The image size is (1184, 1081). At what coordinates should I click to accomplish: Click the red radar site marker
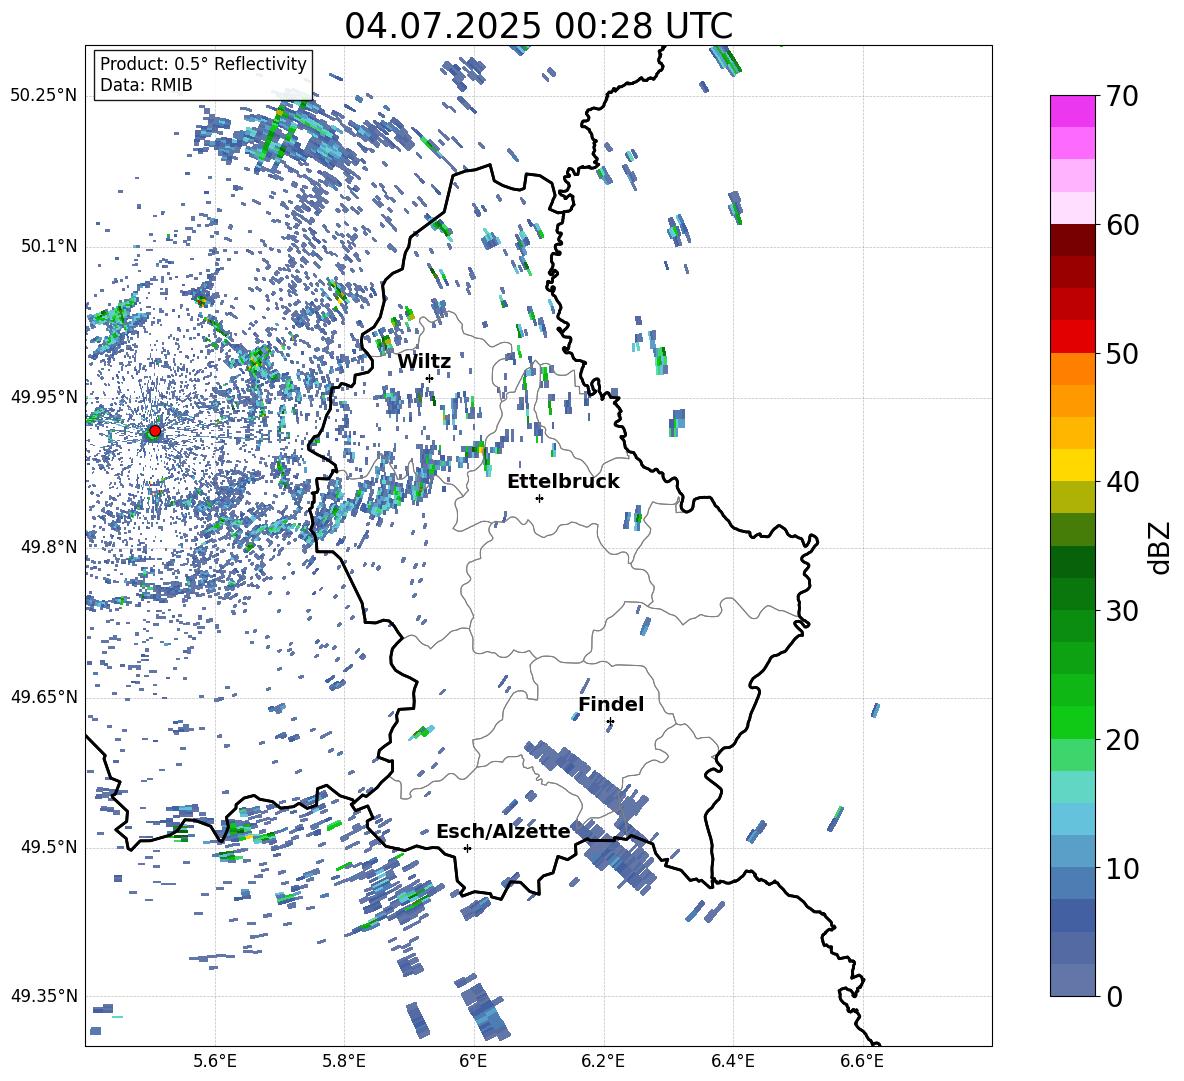click(155, 431)
